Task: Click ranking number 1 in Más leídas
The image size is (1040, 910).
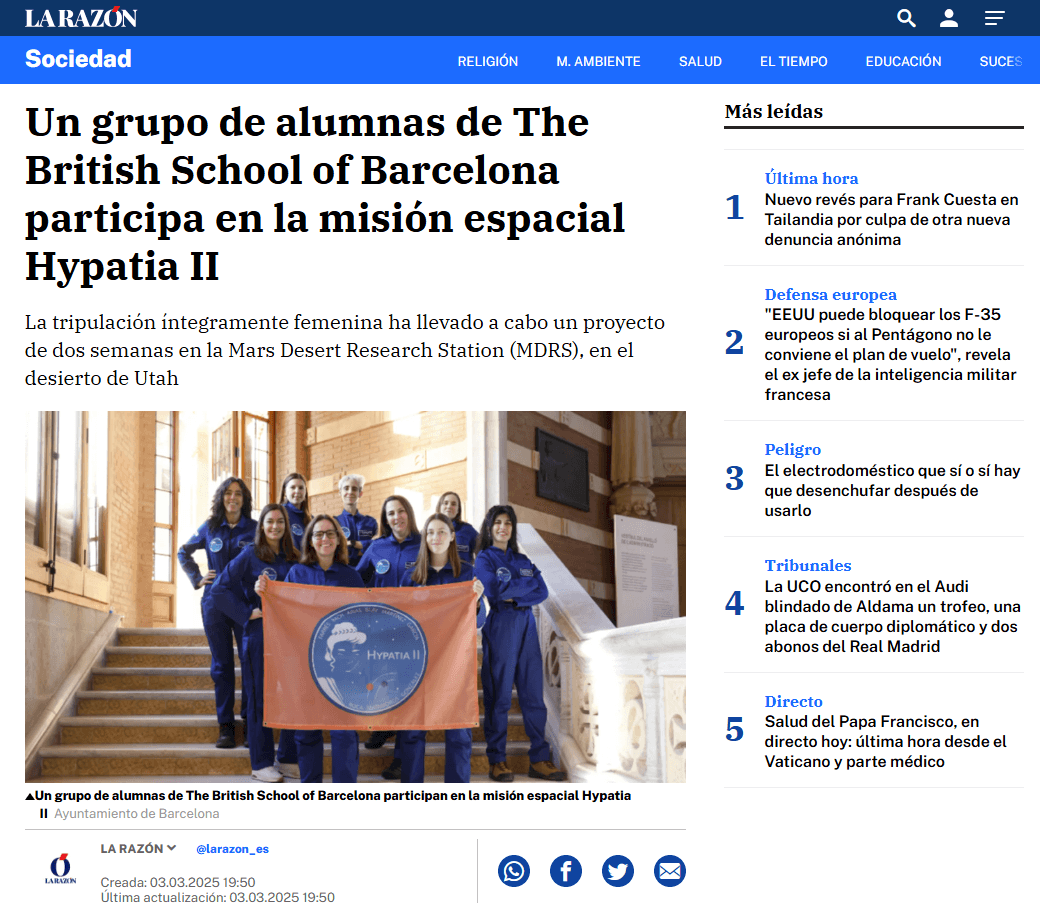Action: [x=734, y=207]
